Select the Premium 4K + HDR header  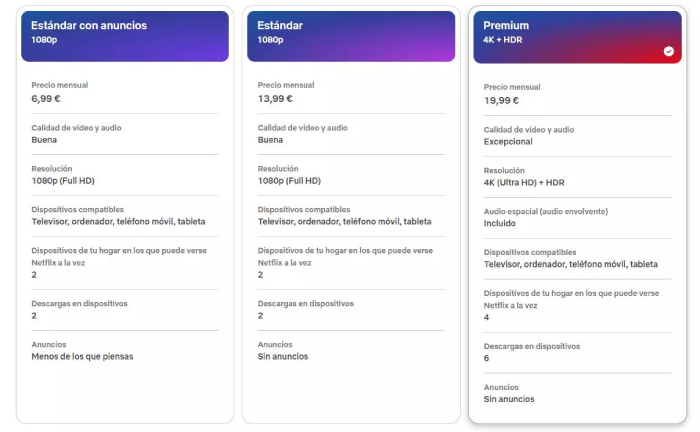pos(577,36)
